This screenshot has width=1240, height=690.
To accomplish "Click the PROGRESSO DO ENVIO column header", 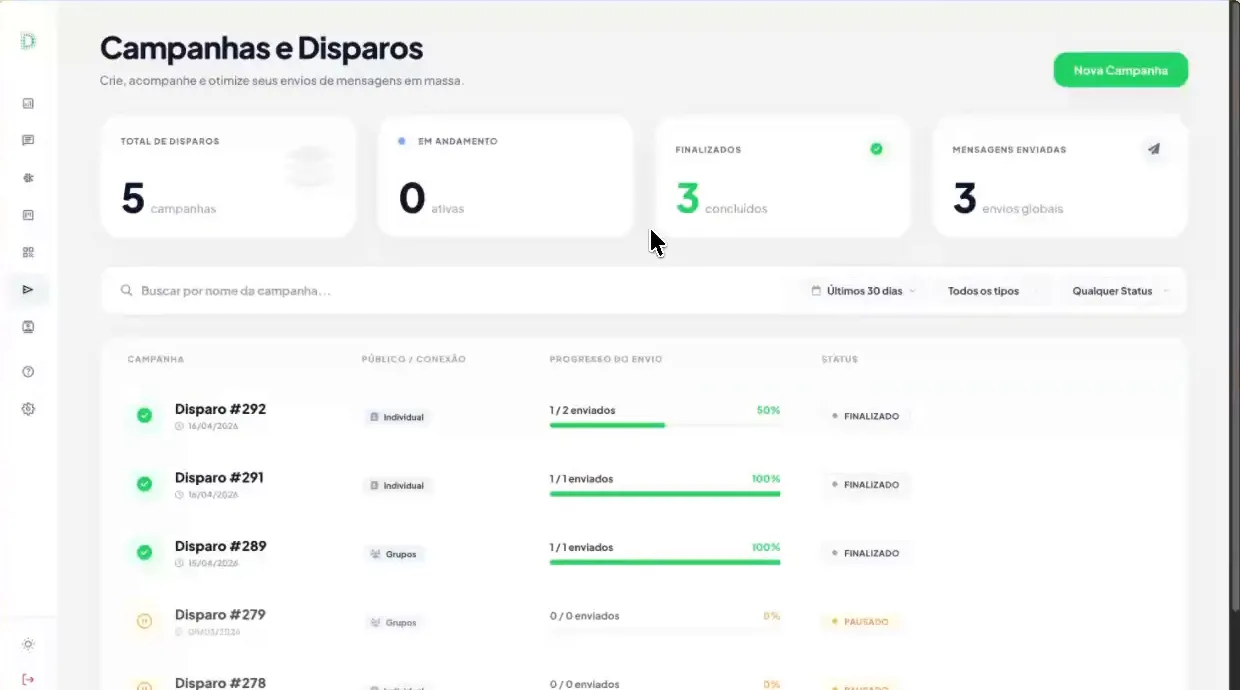I will tap(606, 359).
